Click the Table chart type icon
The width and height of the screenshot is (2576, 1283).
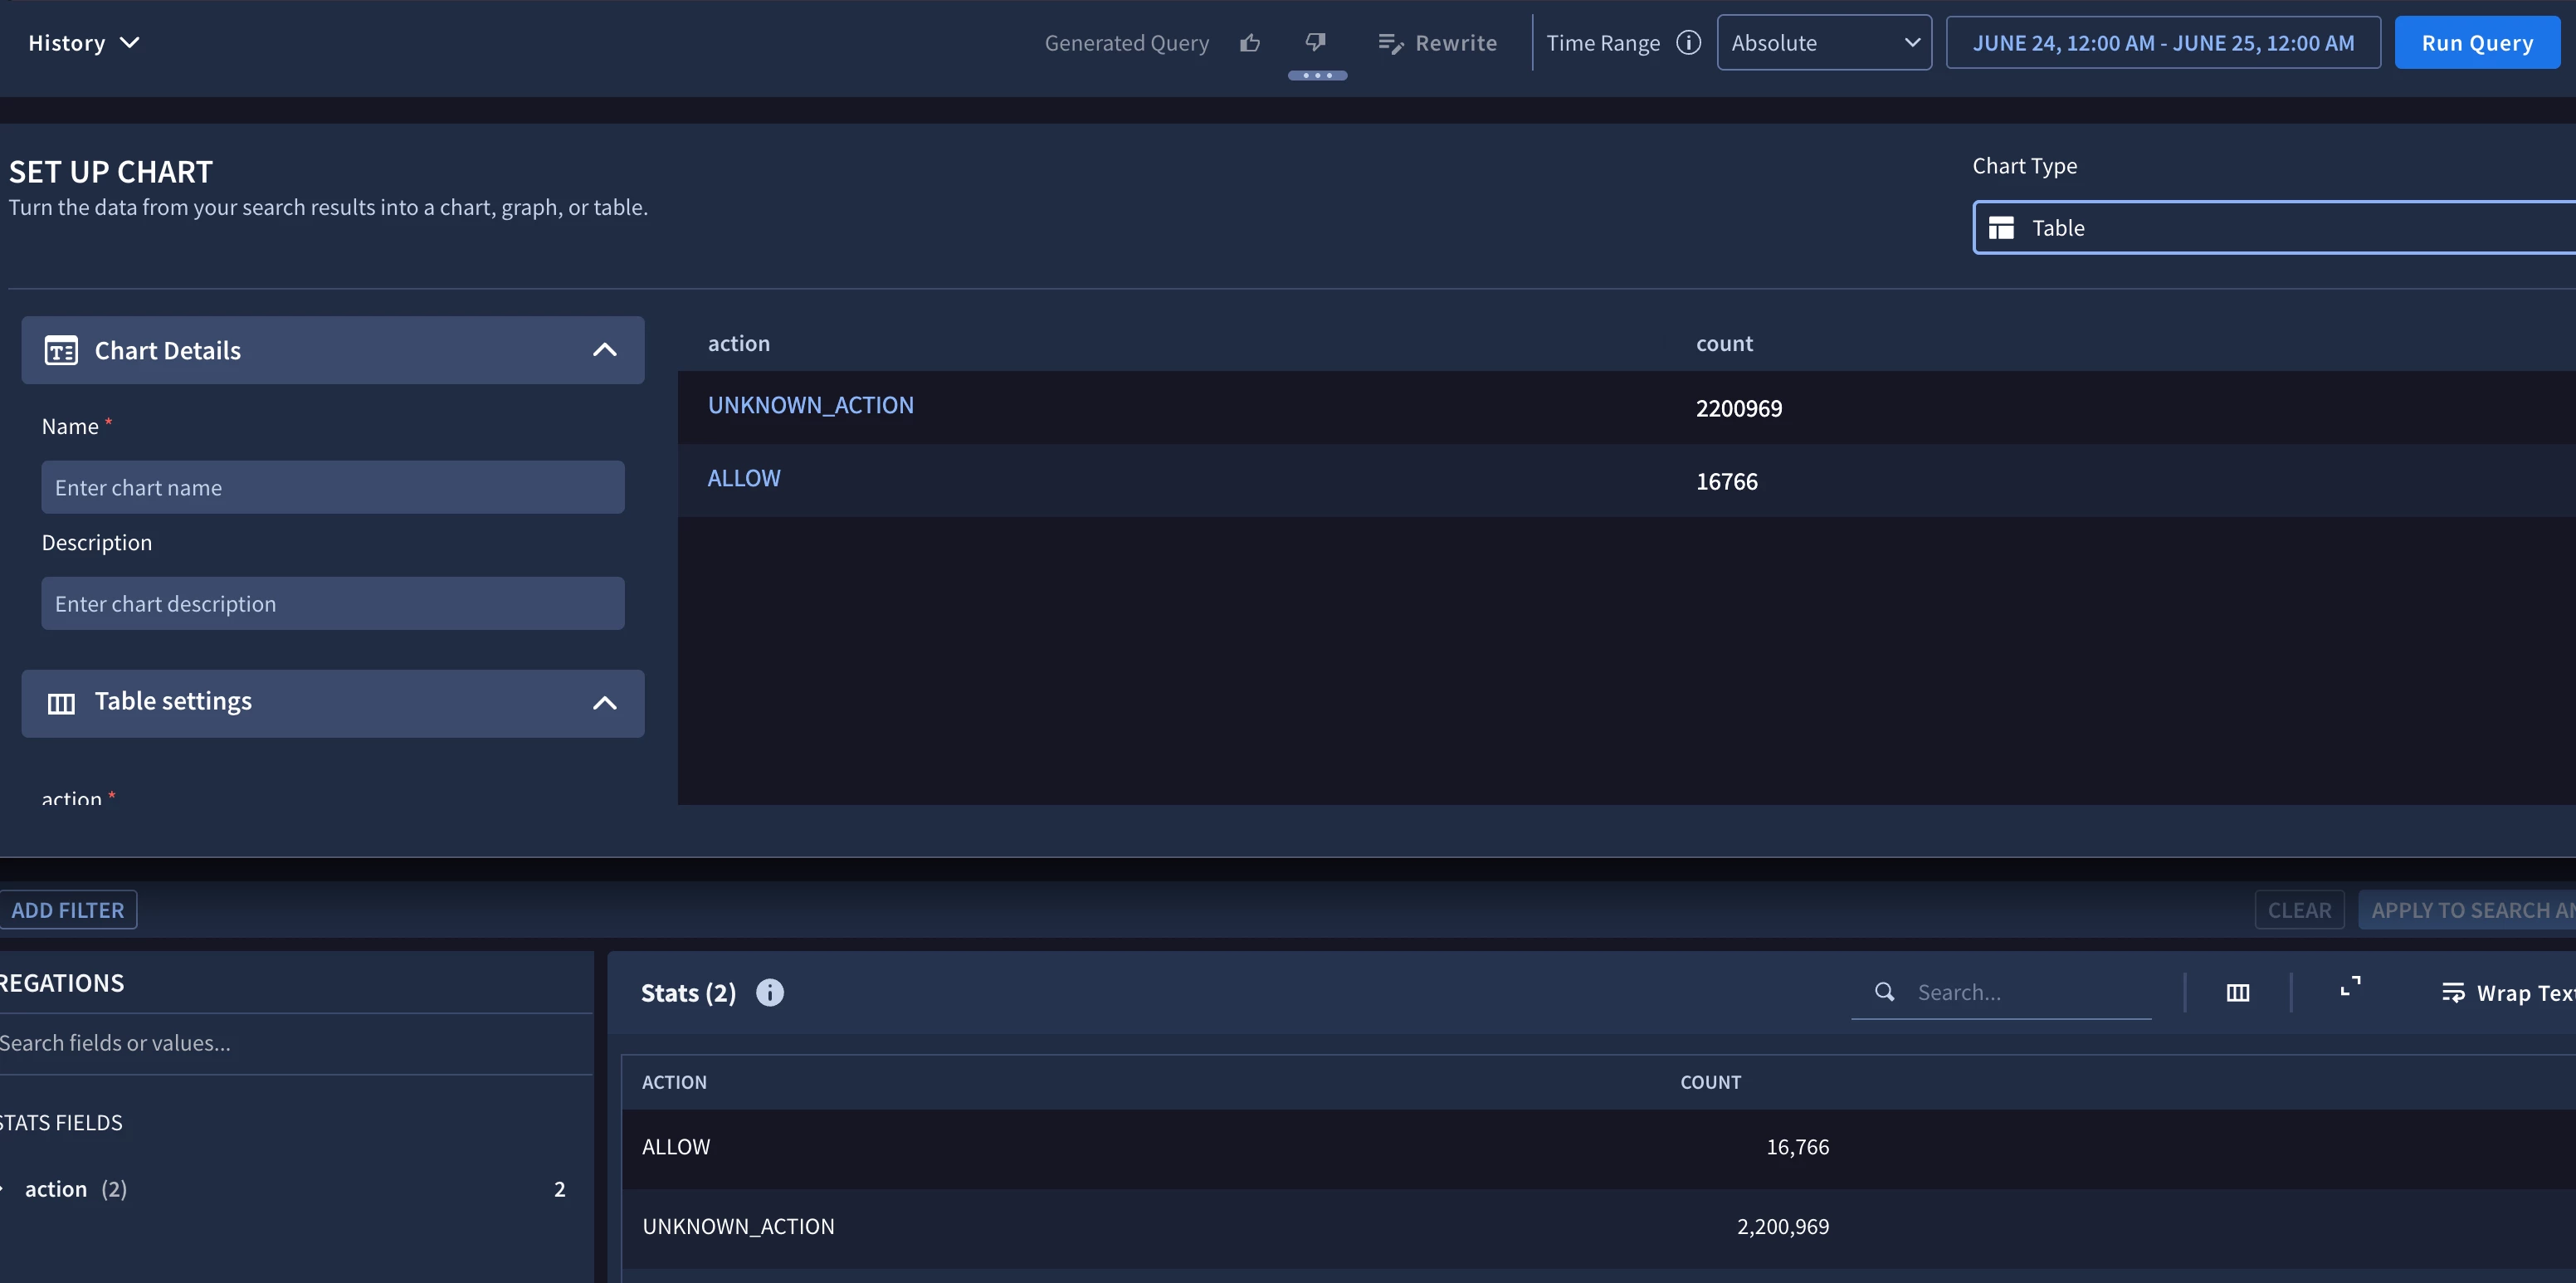tap(2001, 228)
